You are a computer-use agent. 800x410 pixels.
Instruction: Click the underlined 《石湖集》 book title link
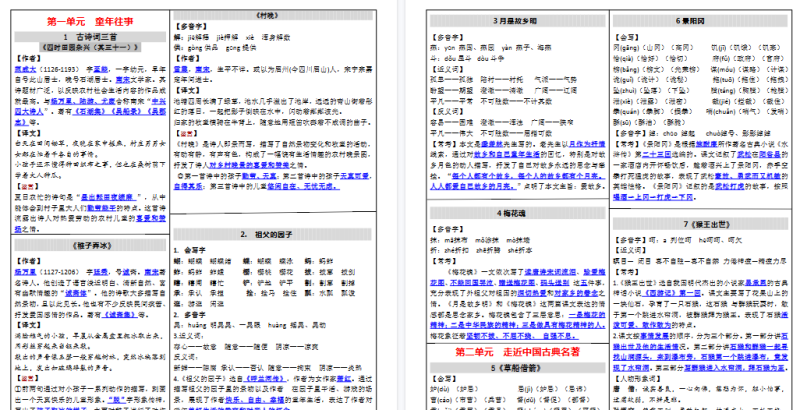pyautogui.click(x=88, y=109)
